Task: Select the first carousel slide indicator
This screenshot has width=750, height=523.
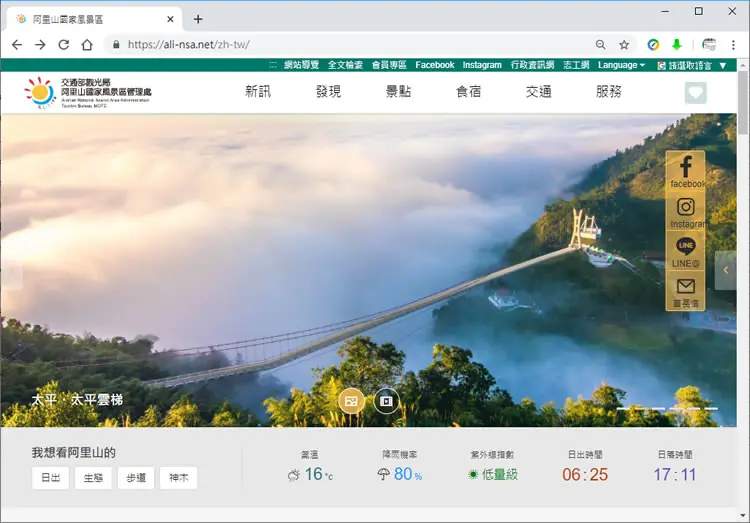Action: [x=623, y=409]
